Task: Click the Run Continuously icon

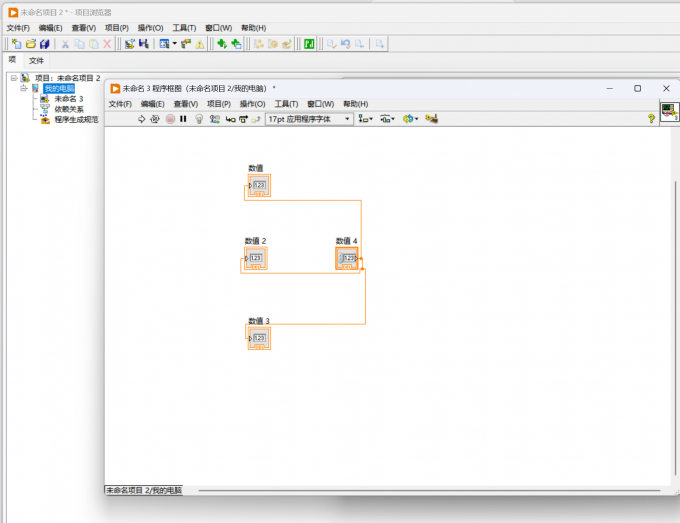Action: coord(155,119)
